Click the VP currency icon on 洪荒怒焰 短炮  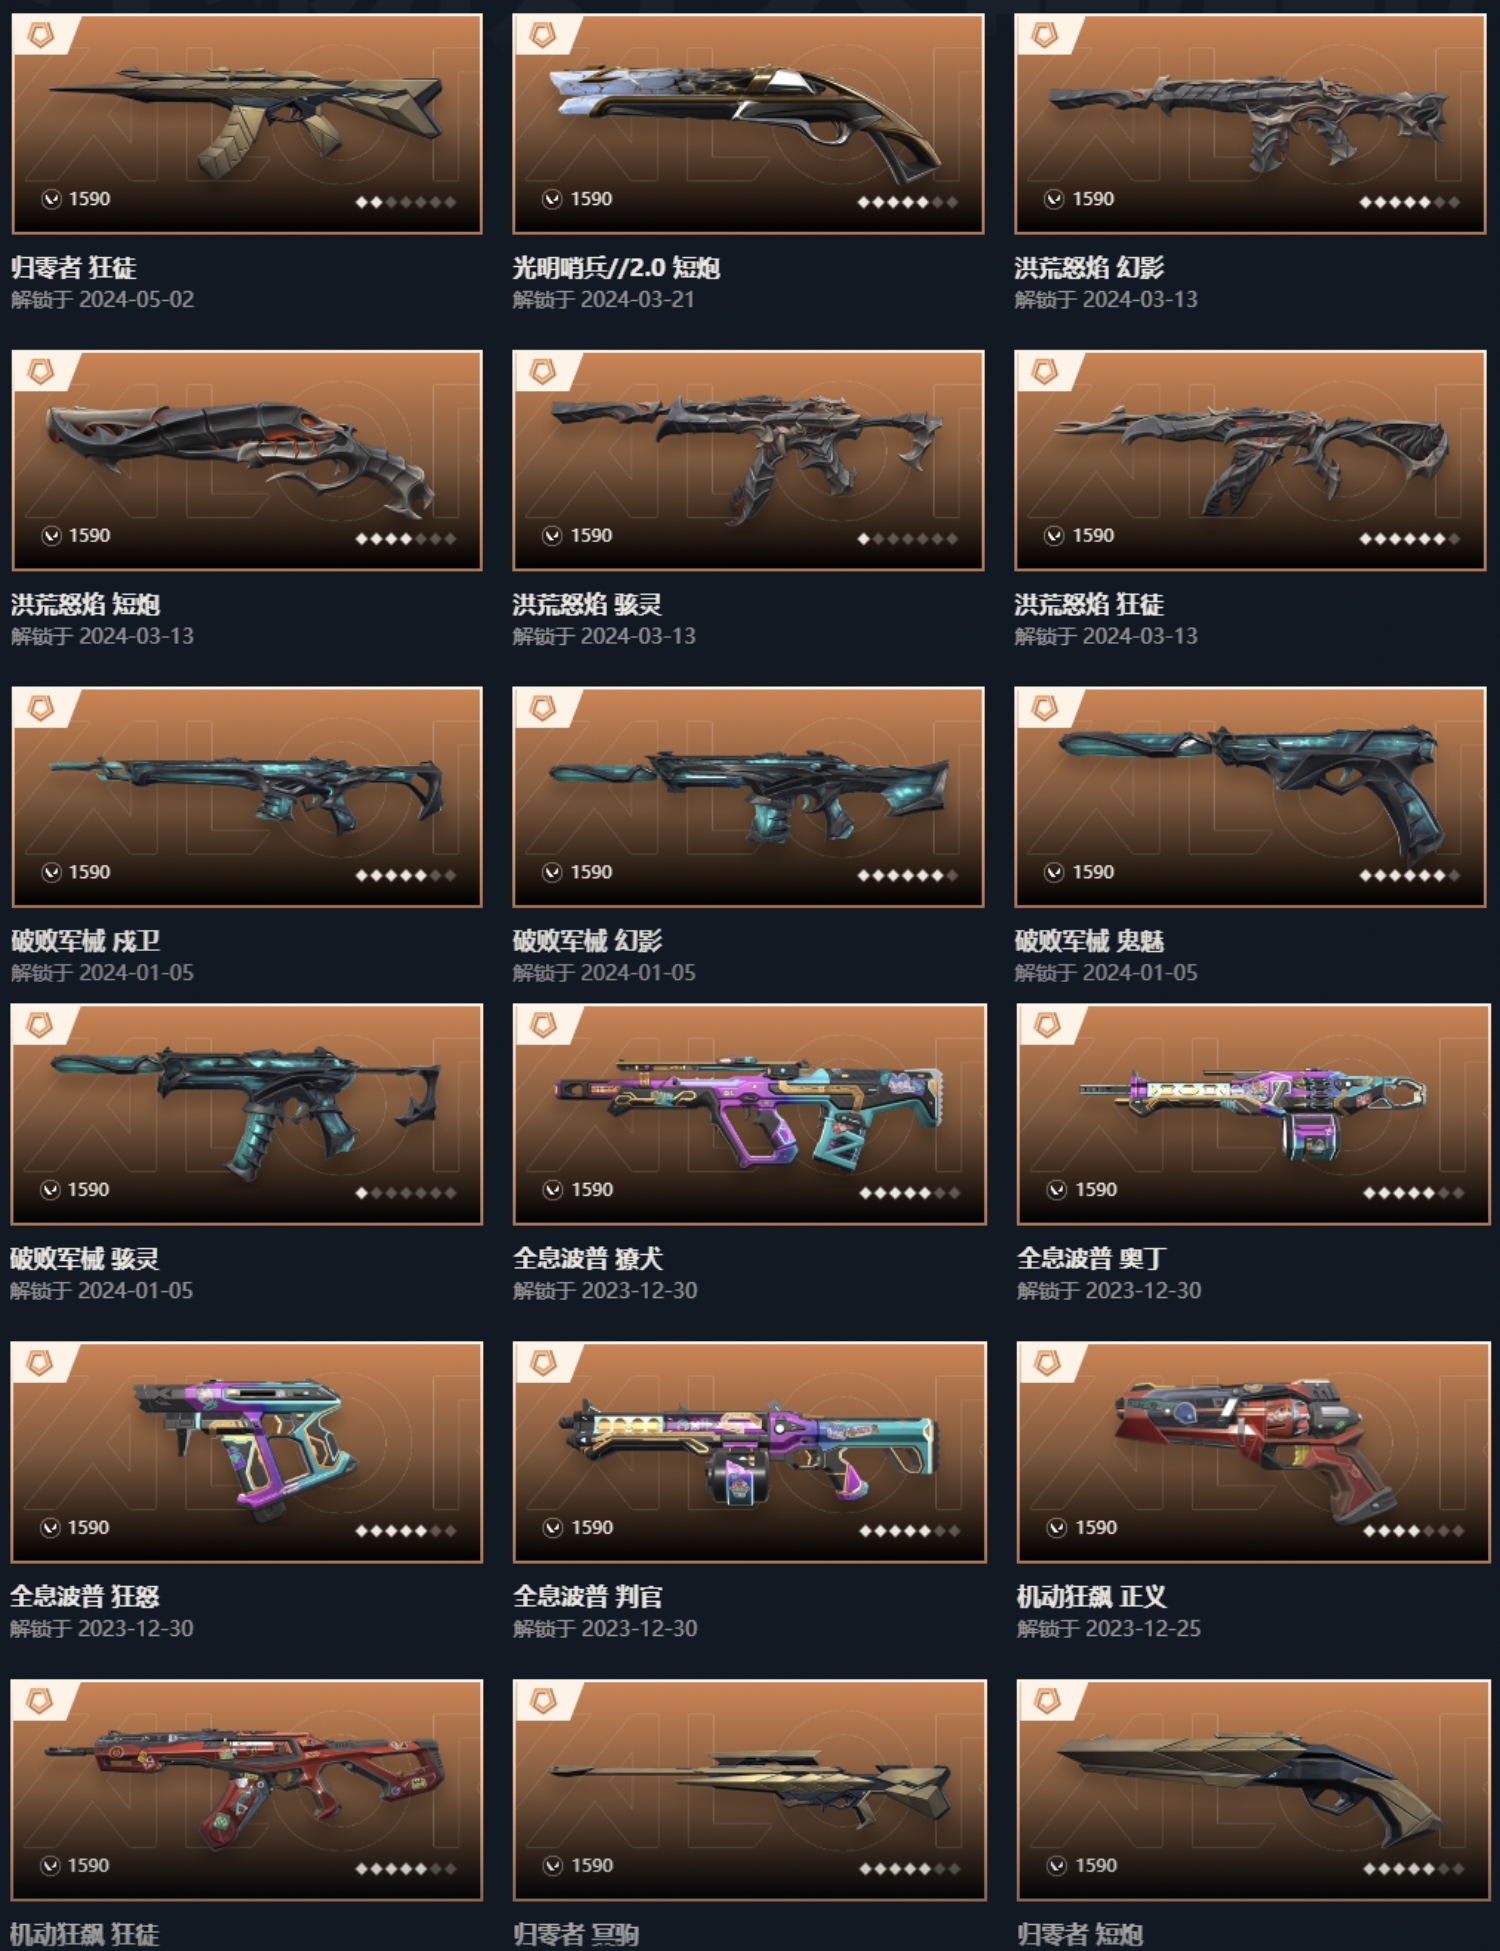coord(52,536)
